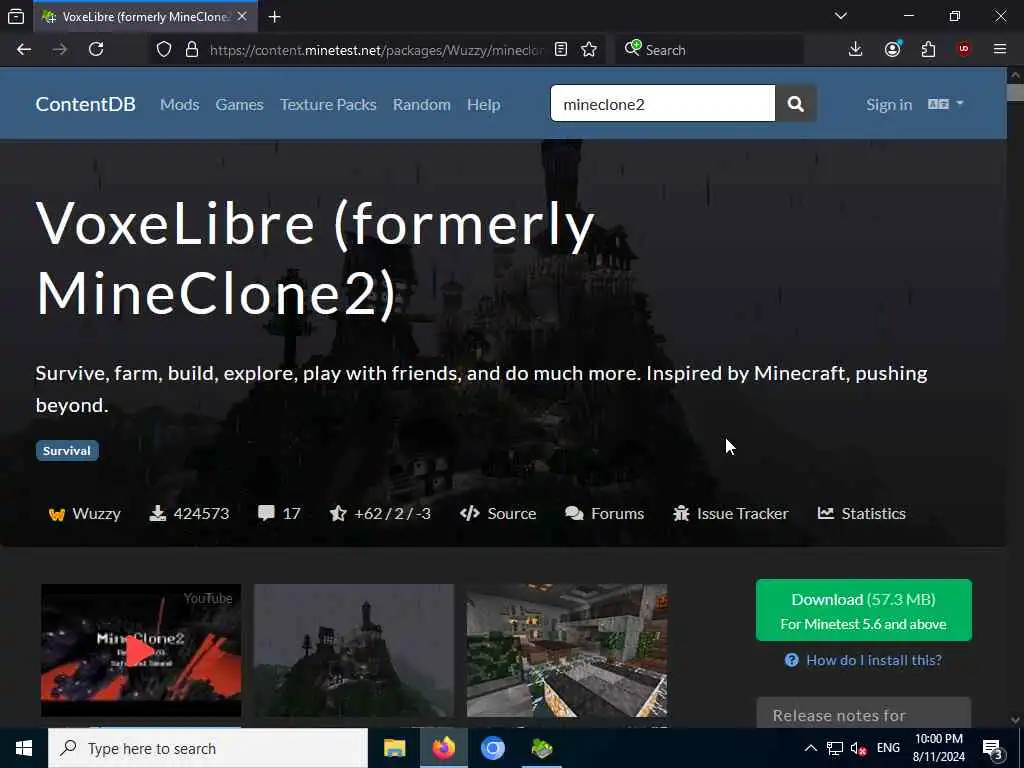Open the tracking protection shield icon
The image size is (1024, 768).
164,50
